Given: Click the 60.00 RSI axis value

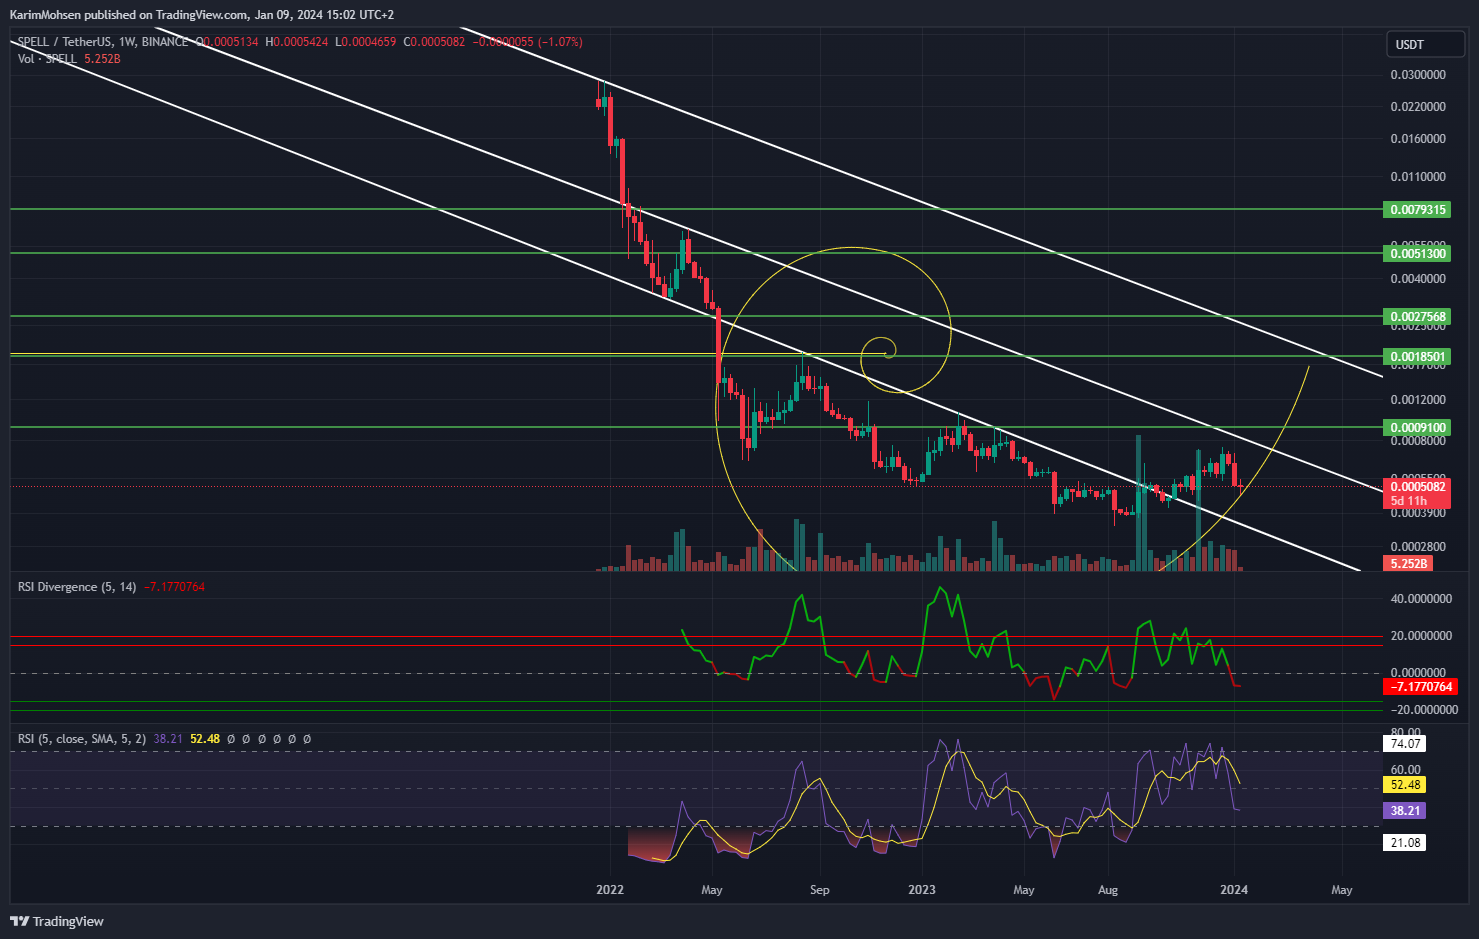Looking at the screenshot, I should coord(1405,770).
